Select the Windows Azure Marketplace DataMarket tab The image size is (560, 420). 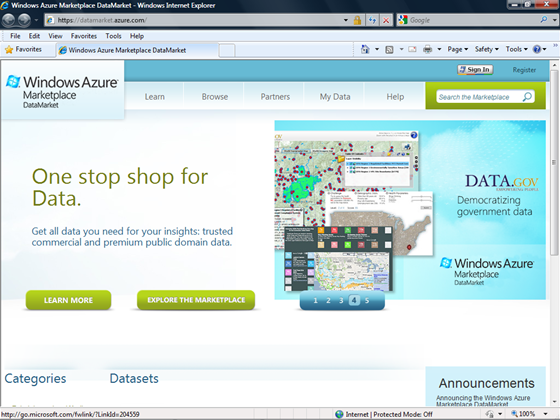coord(137,50)
